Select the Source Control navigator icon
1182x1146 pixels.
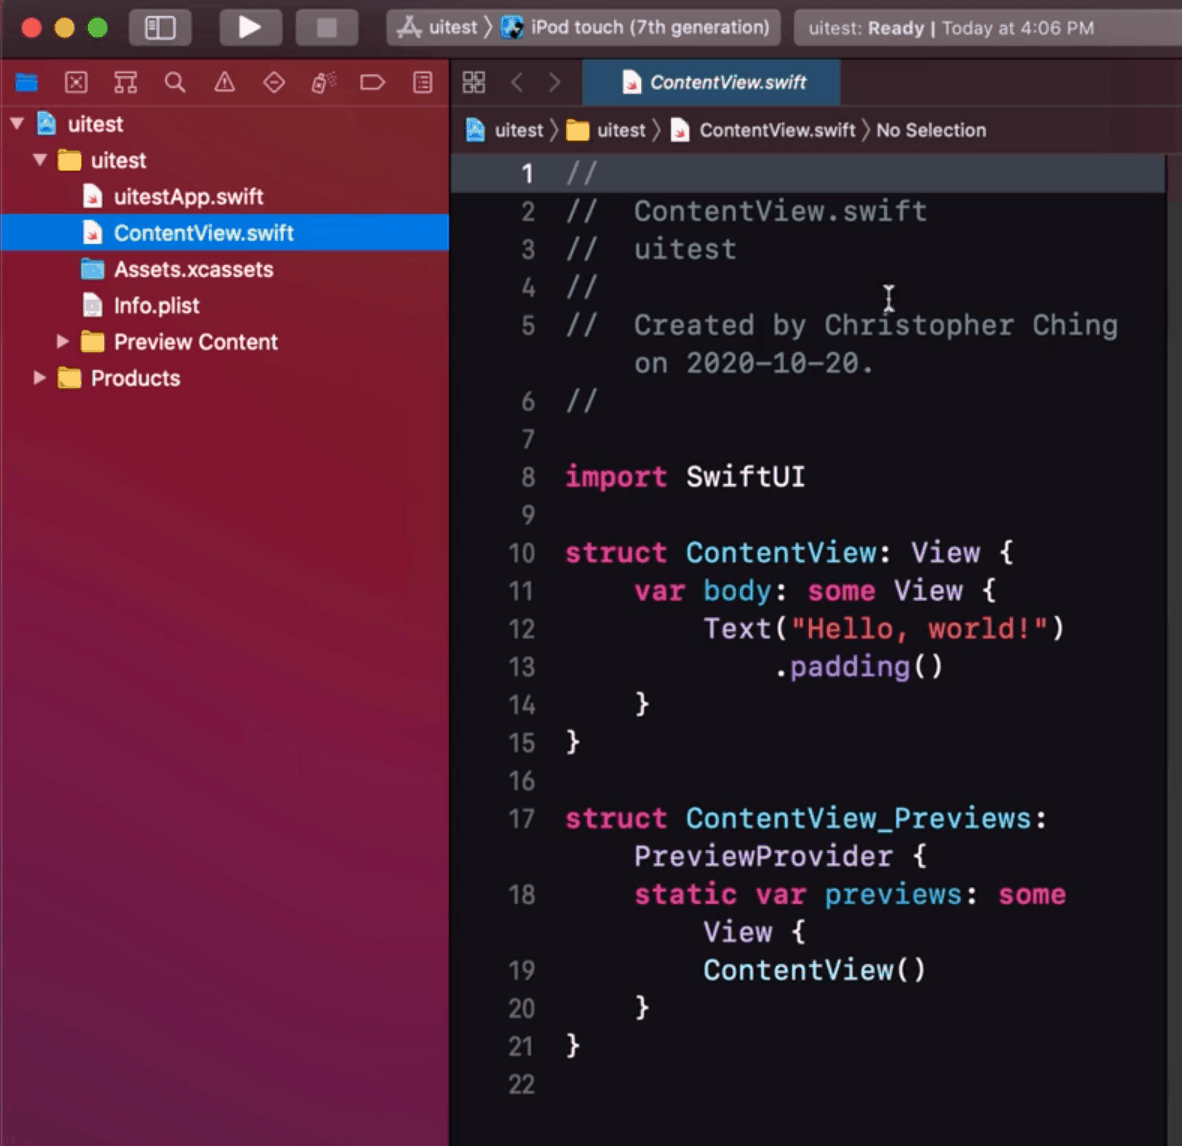point(76,82)
